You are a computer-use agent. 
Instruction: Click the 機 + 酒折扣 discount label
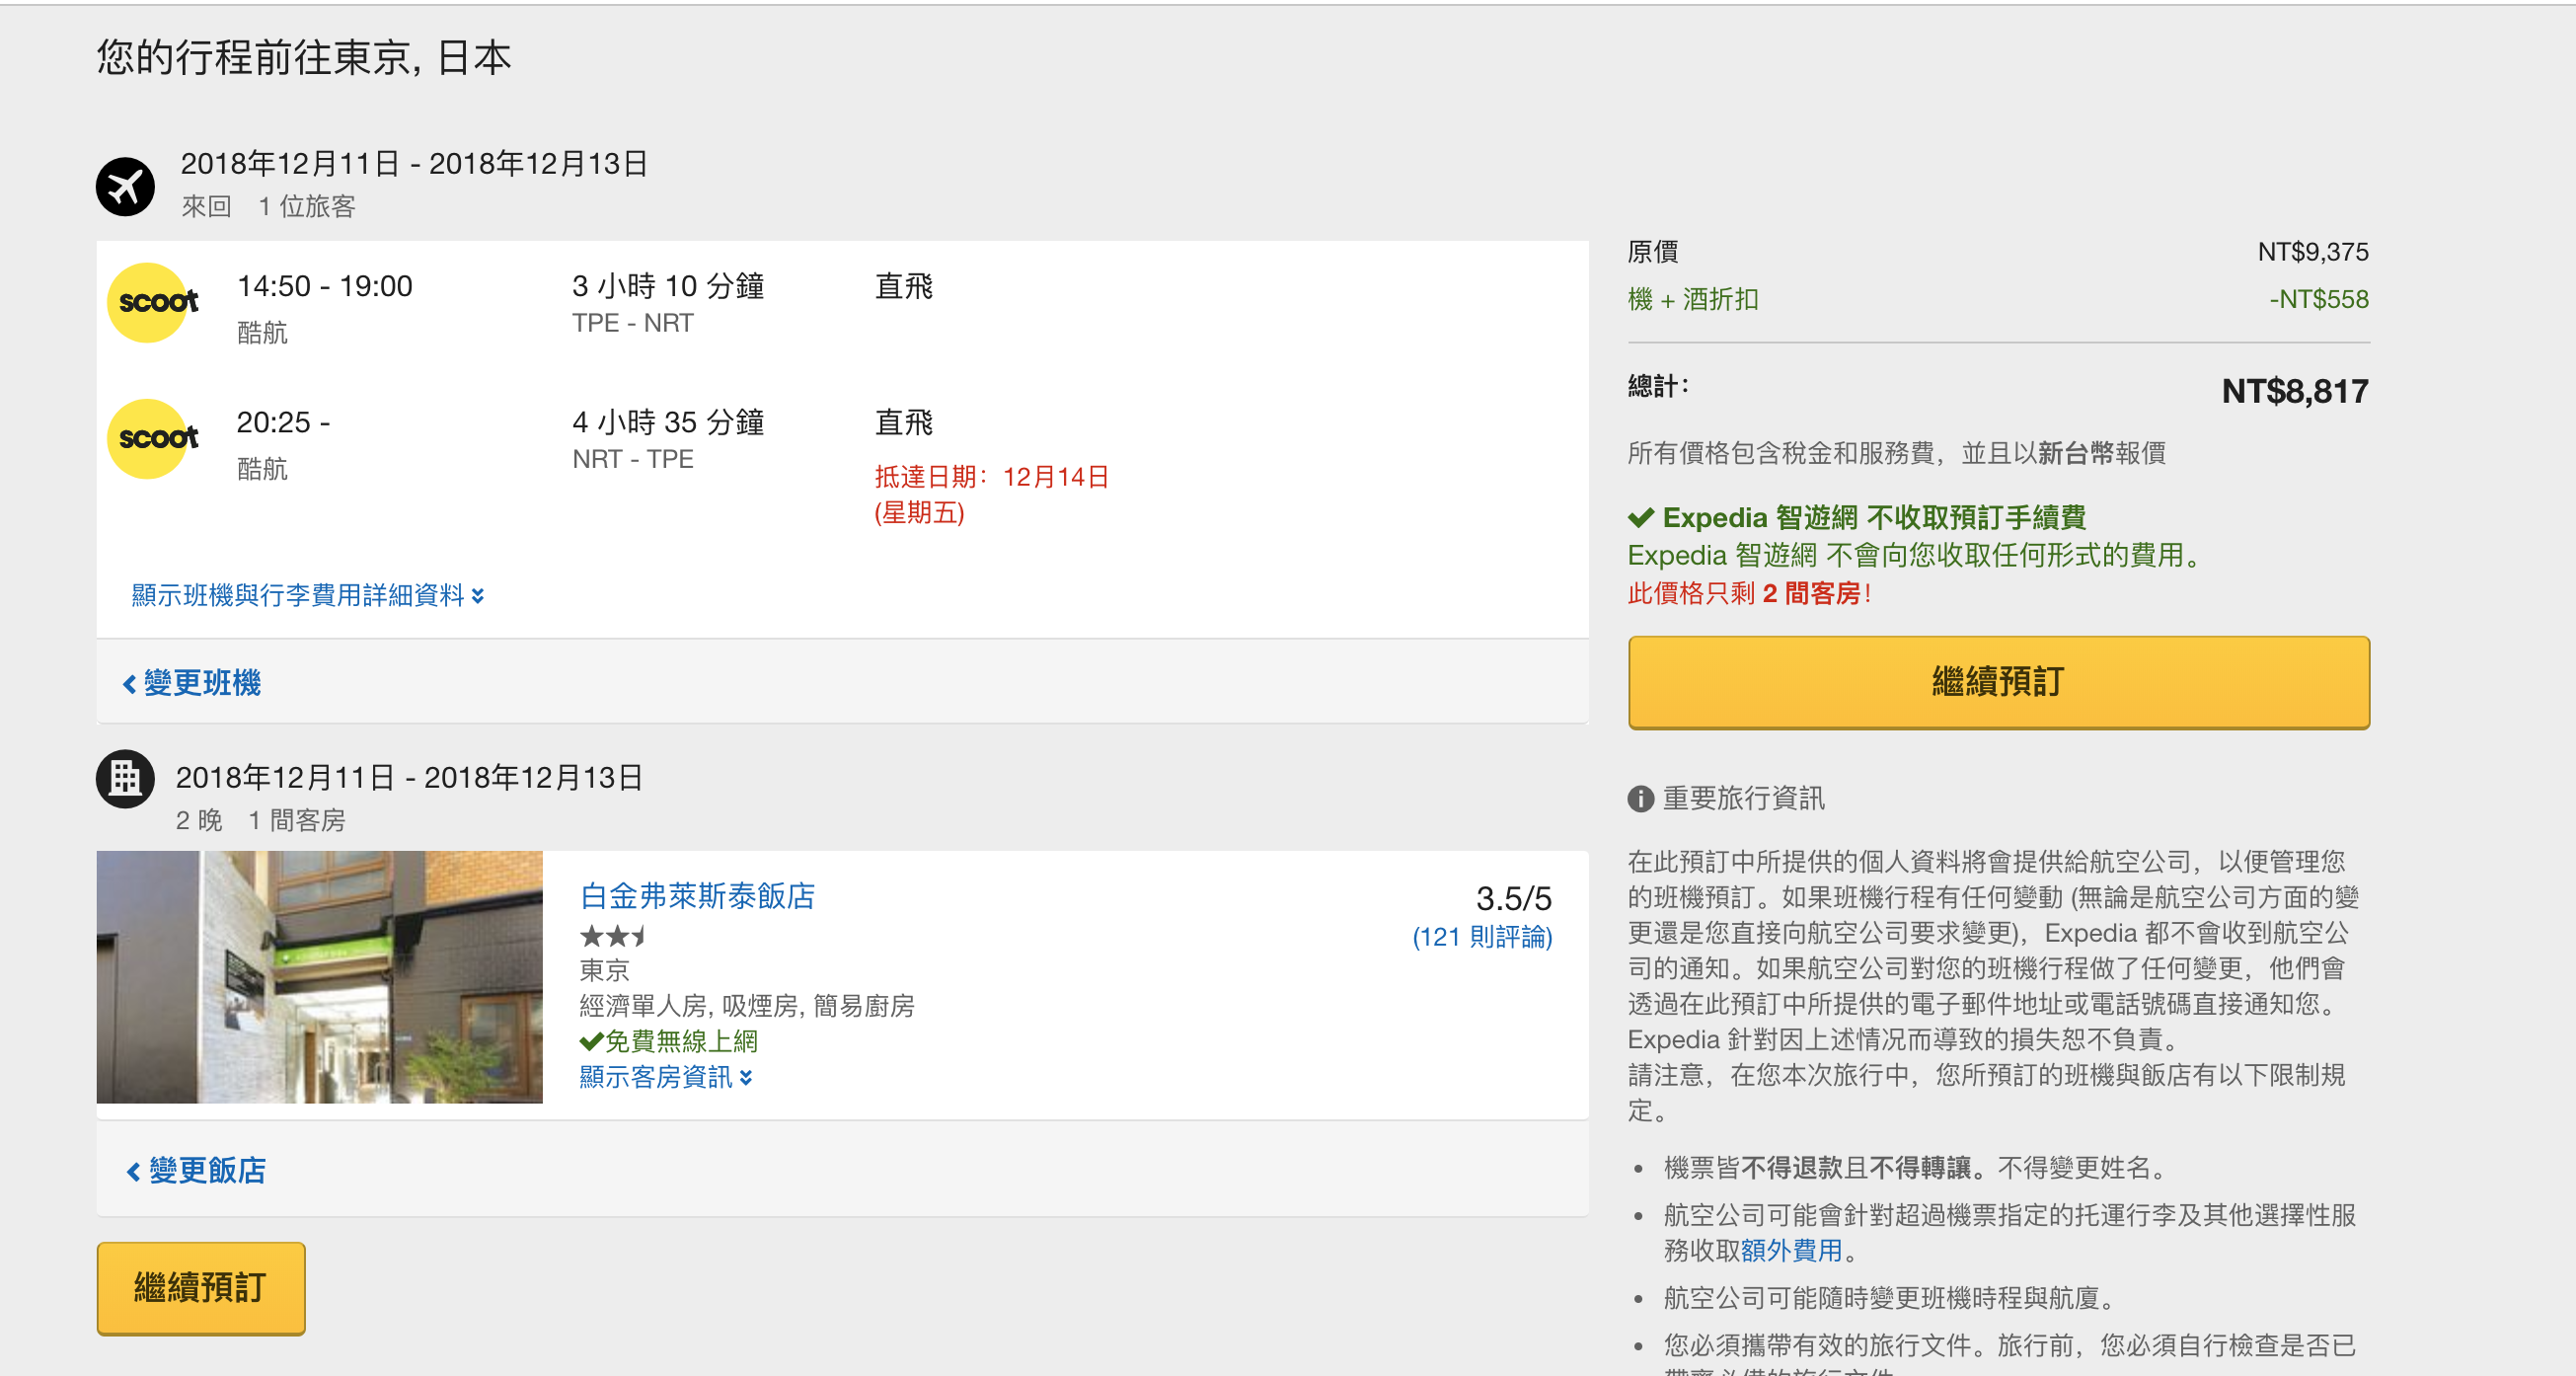coord(1693,299)
